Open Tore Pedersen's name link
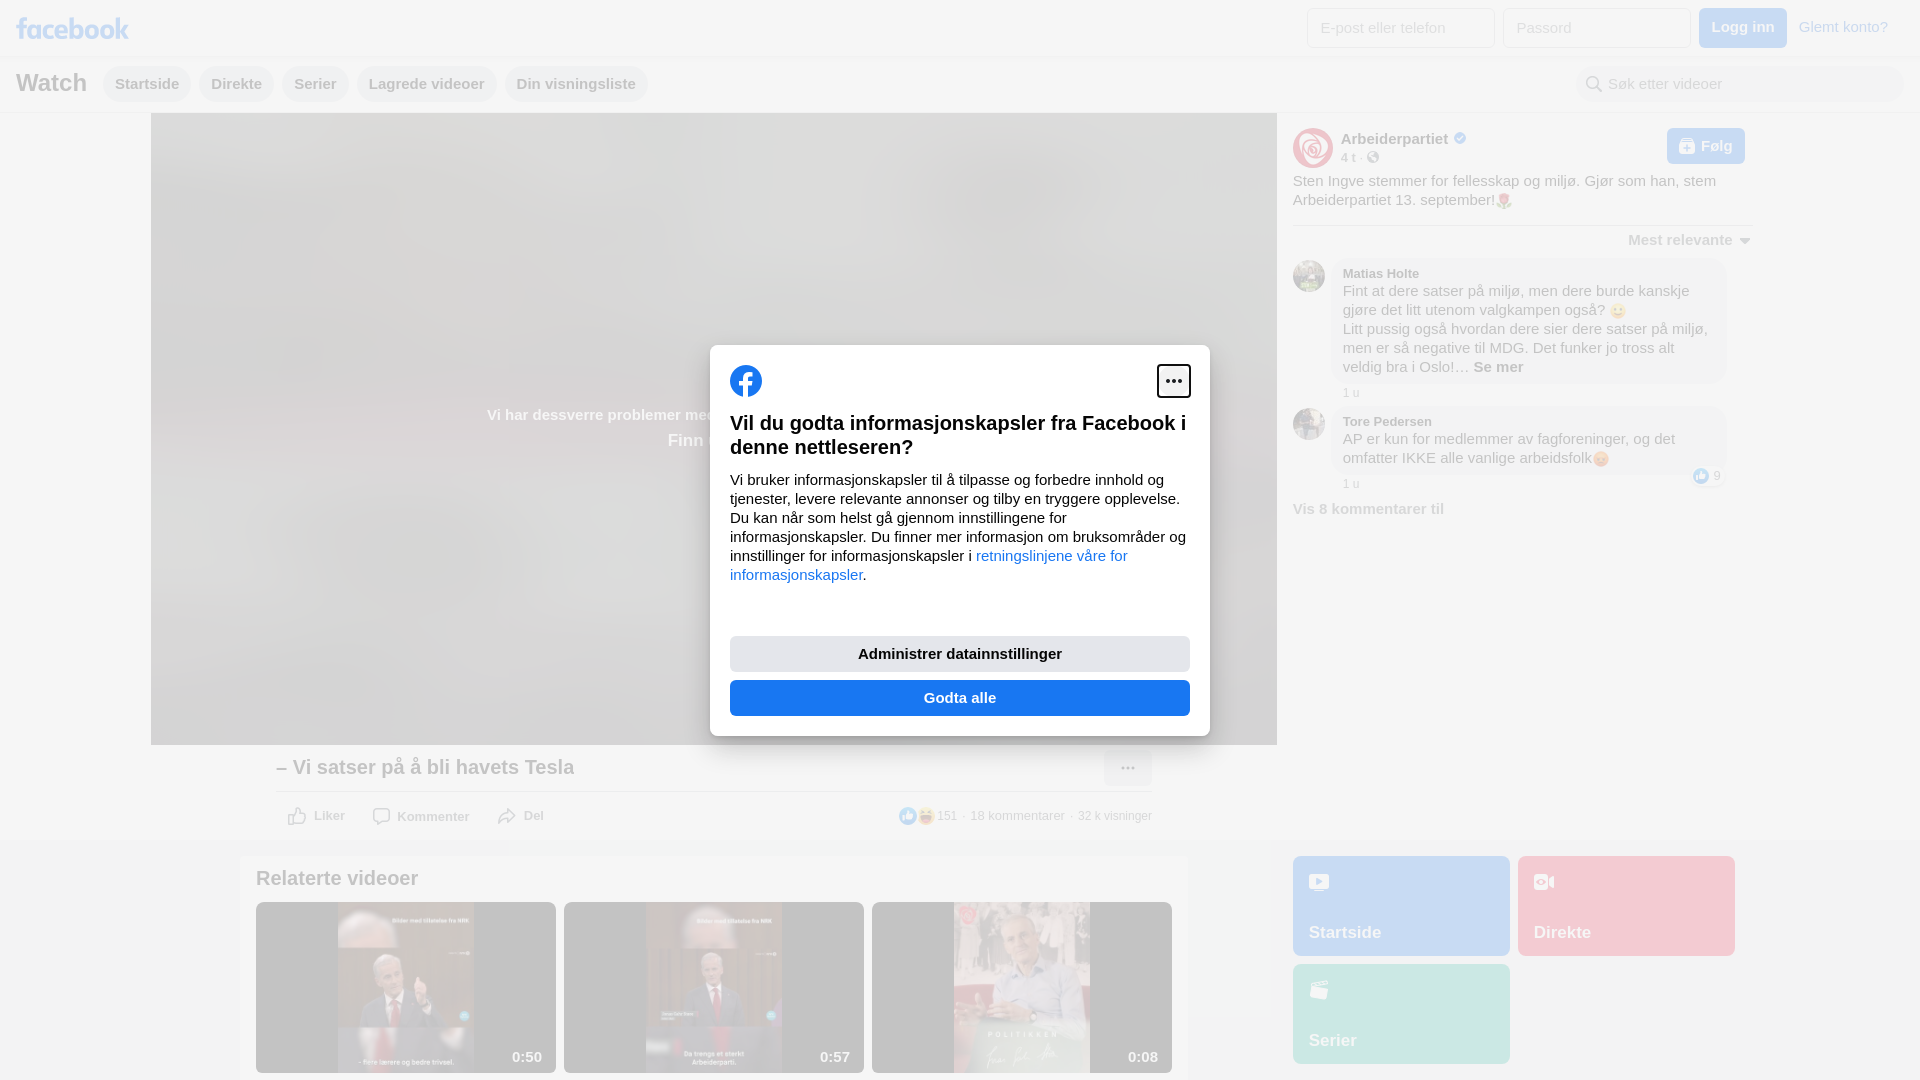The width and height of the screenshot is (1920, 1080). tap(1387, 422)
